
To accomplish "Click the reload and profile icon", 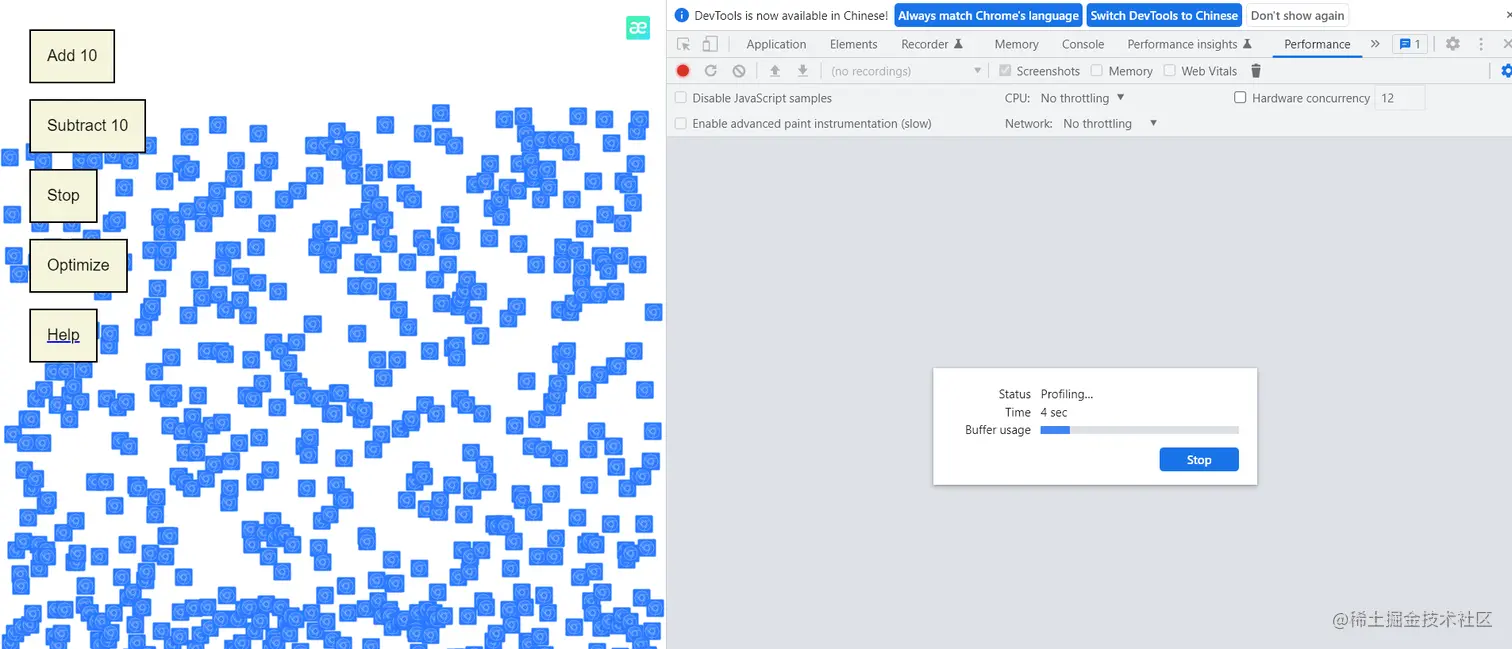I will pyautogui.click(x=711, y=71).
